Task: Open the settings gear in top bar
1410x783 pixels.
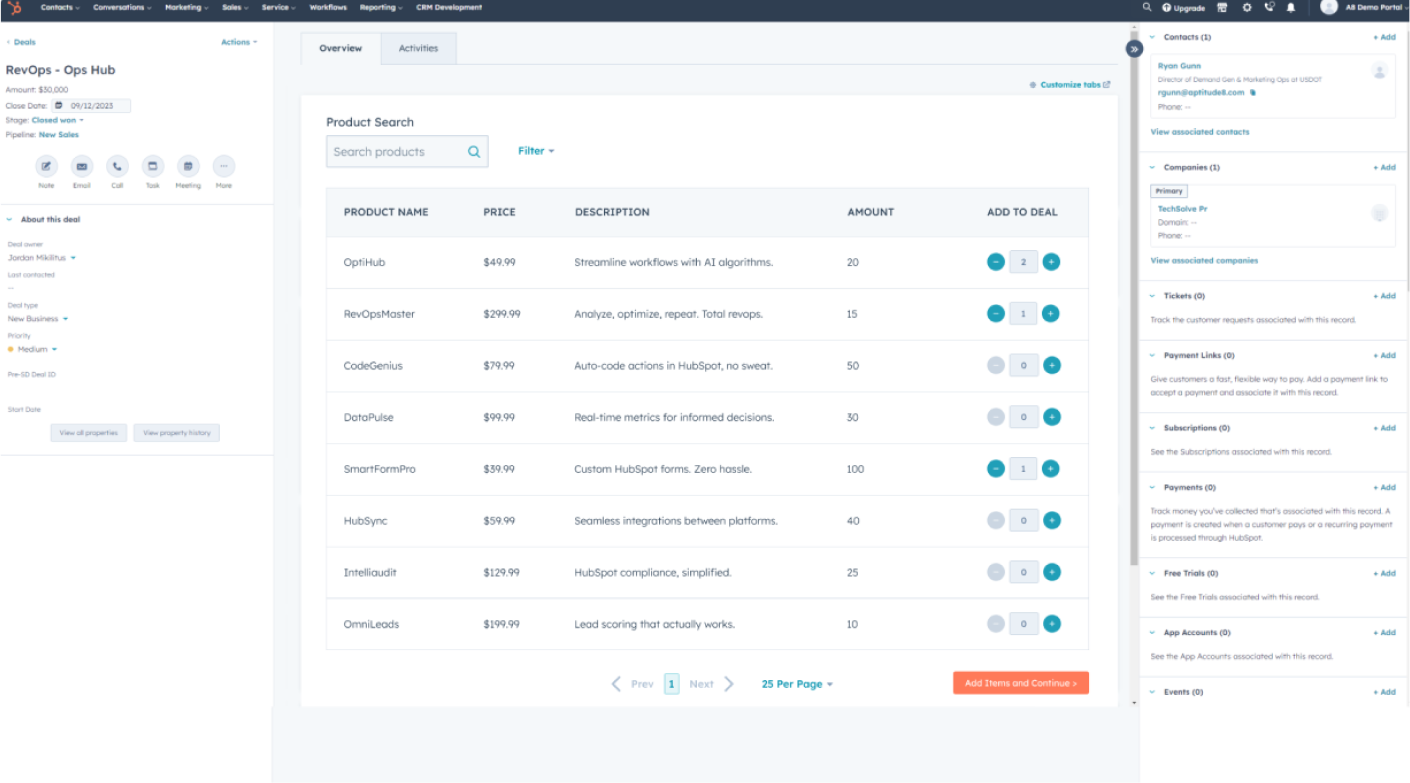Action: [1246, 7]
